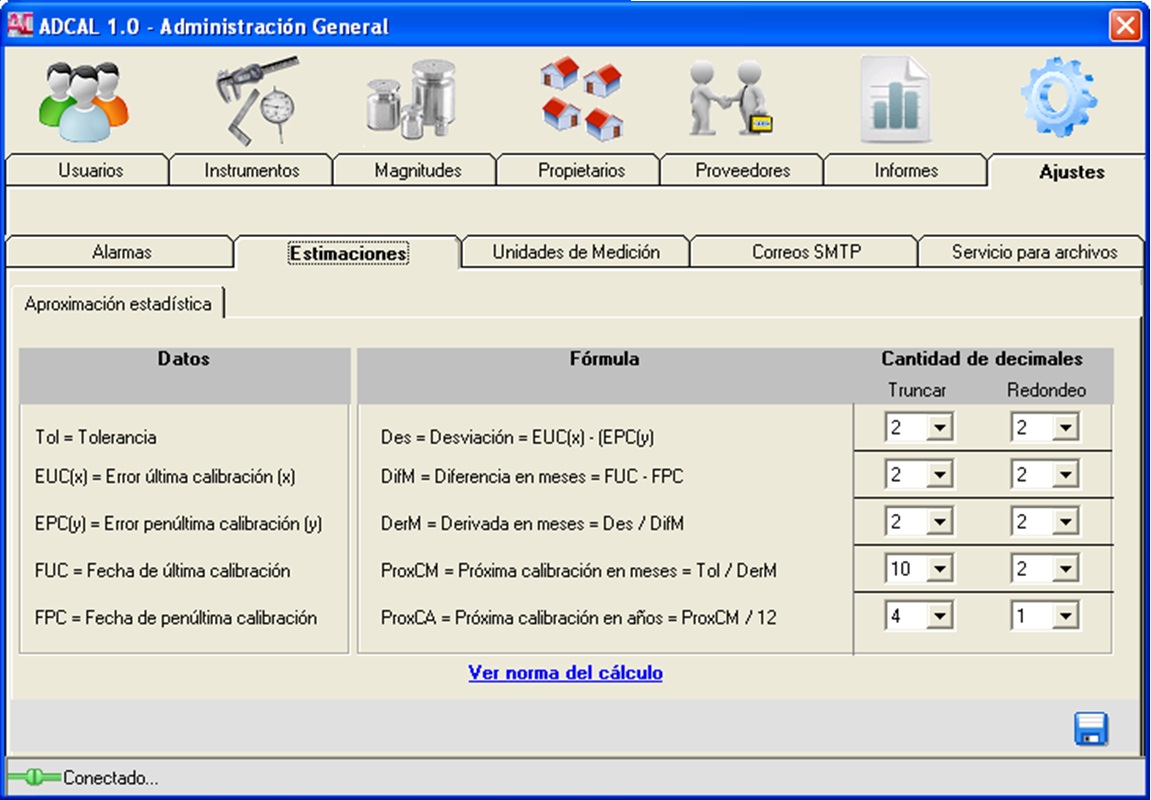The width and height of the screenshot is (1151, 800).
Task: Open Truncar dropdown for DerM formula
Action: [x=938, y=523]
